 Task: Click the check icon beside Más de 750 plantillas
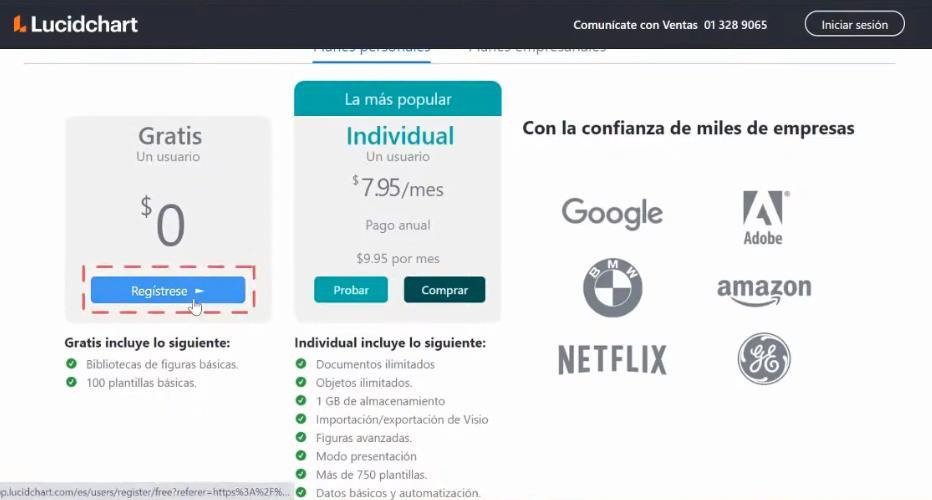301,474
